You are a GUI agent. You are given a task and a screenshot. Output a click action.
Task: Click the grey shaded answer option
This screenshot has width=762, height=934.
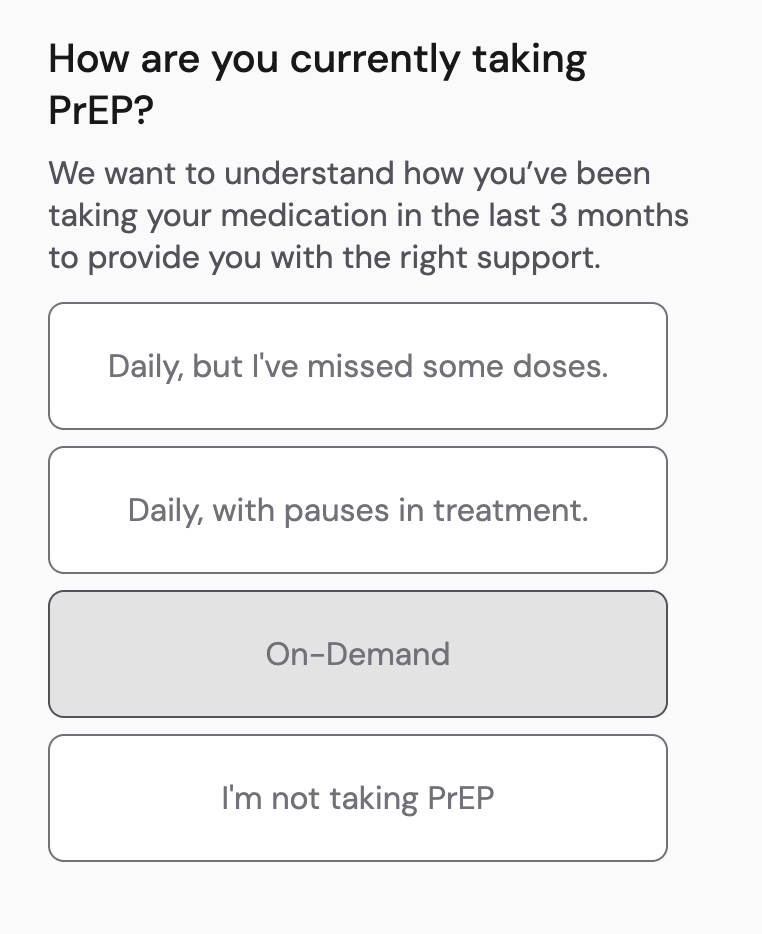point(357,654)
